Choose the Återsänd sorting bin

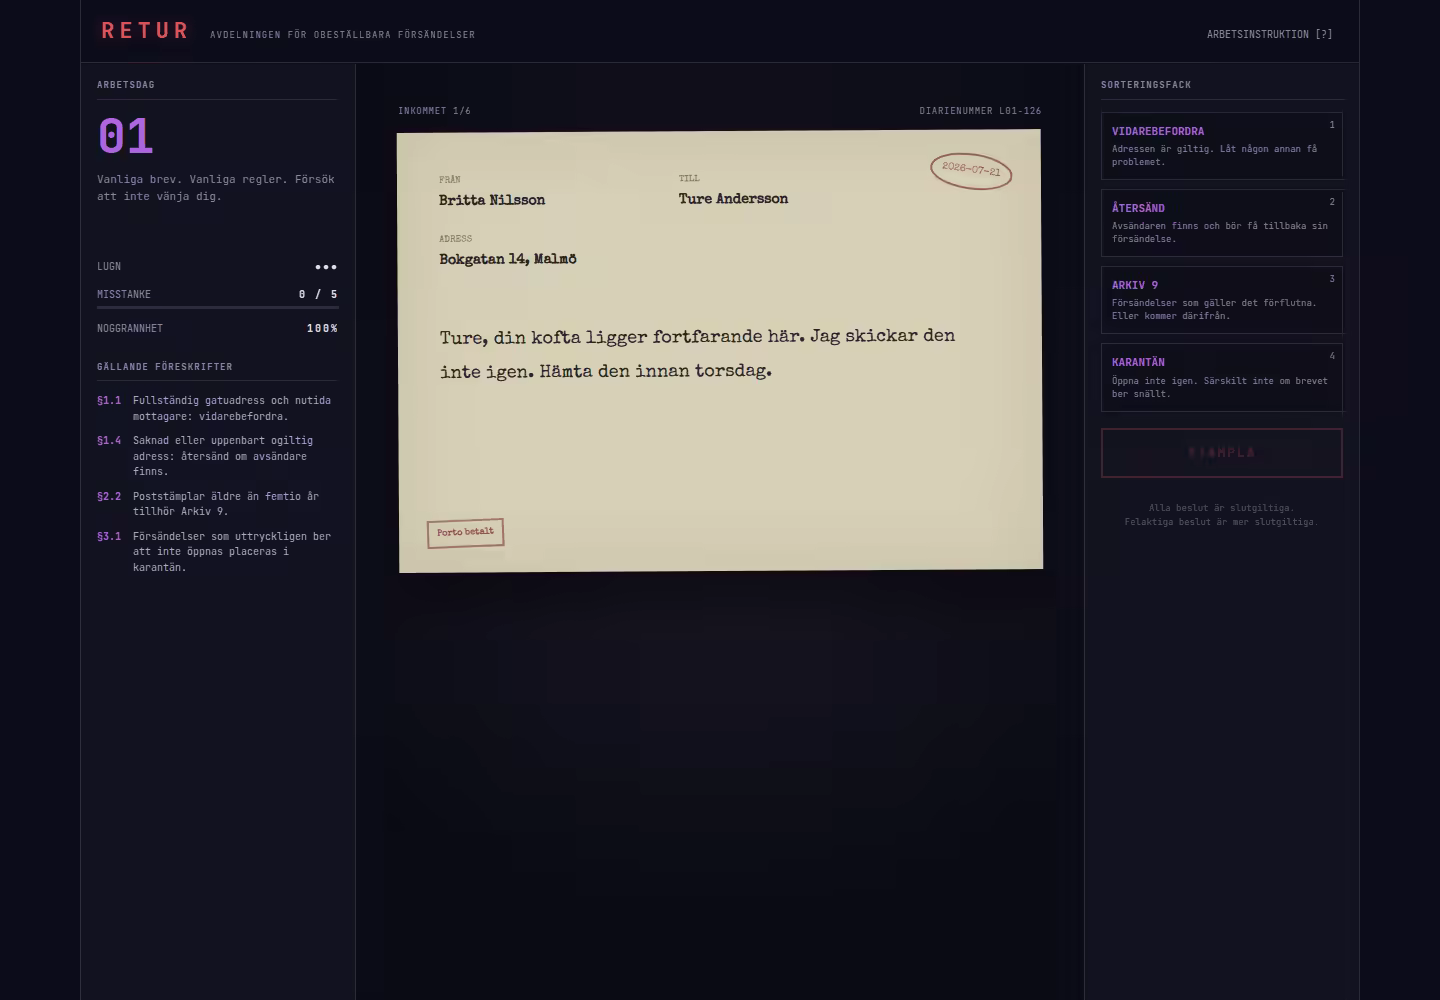(1221, 223)
